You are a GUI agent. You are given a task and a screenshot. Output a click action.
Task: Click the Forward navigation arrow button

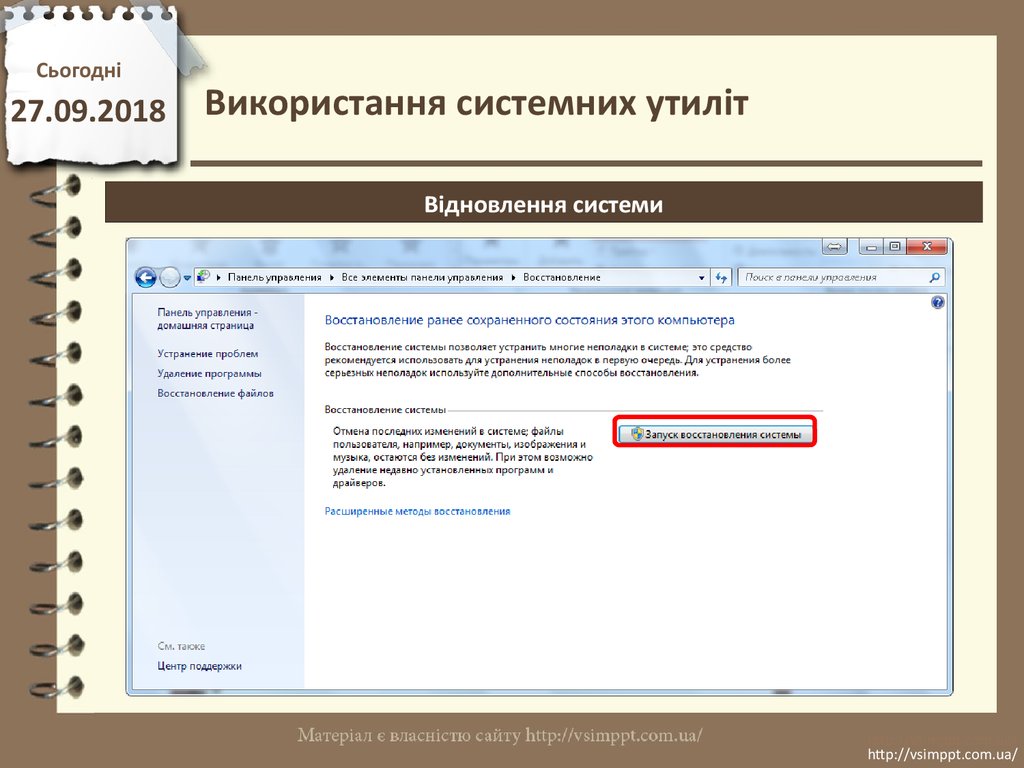click(169, 277)
